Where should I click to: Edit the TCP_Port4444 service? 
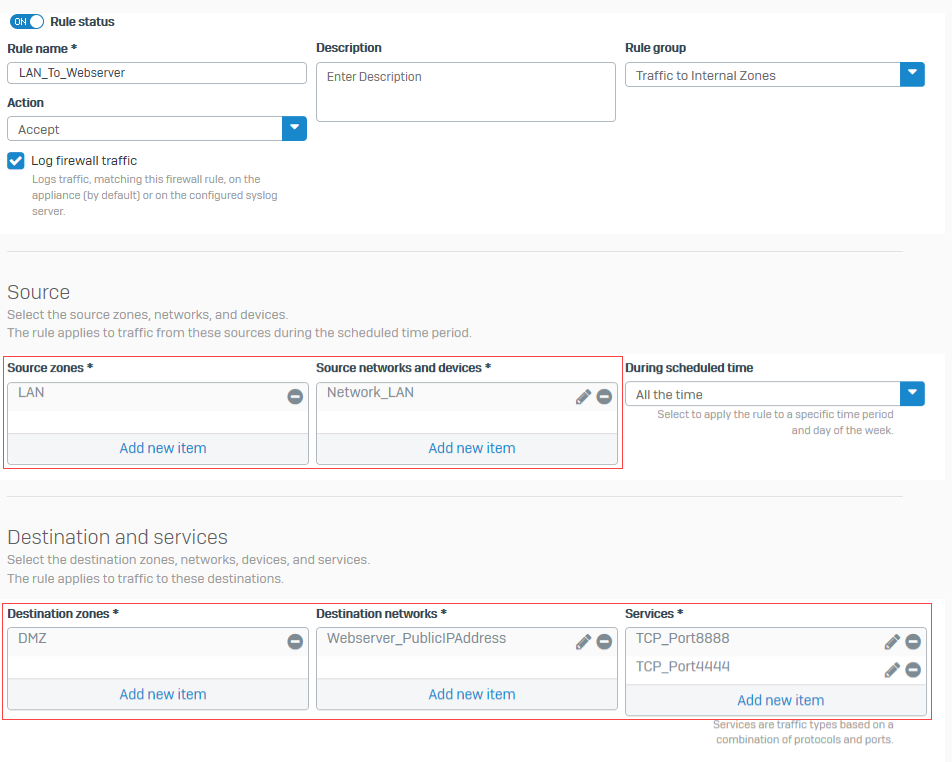(892, 670)
